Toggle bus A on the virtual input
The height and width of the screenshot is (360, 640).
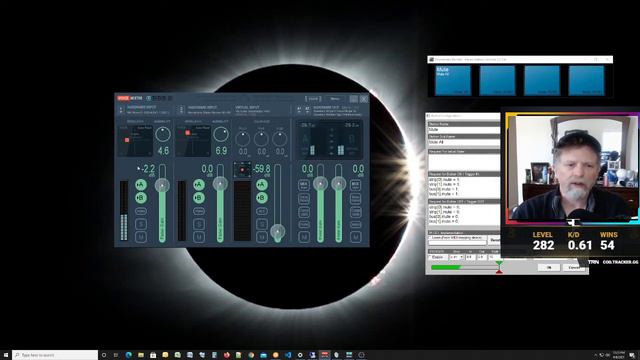coord(262,185)
